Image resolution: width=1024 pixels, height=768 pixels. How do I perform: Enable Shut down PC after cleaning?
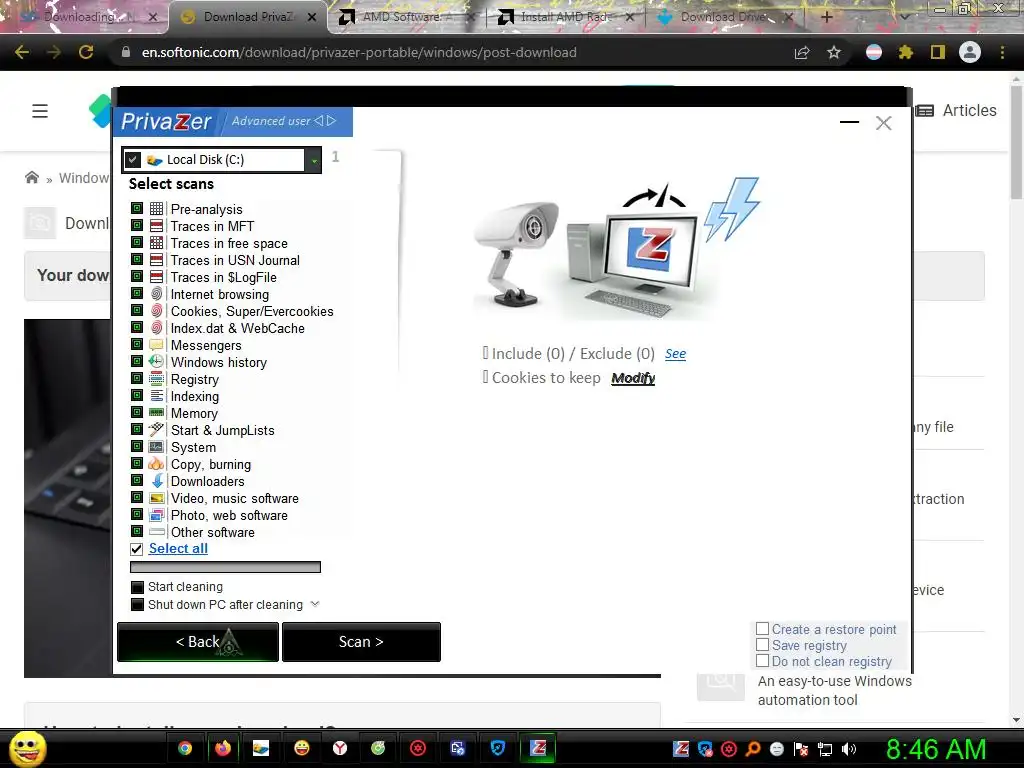[137, 604]
